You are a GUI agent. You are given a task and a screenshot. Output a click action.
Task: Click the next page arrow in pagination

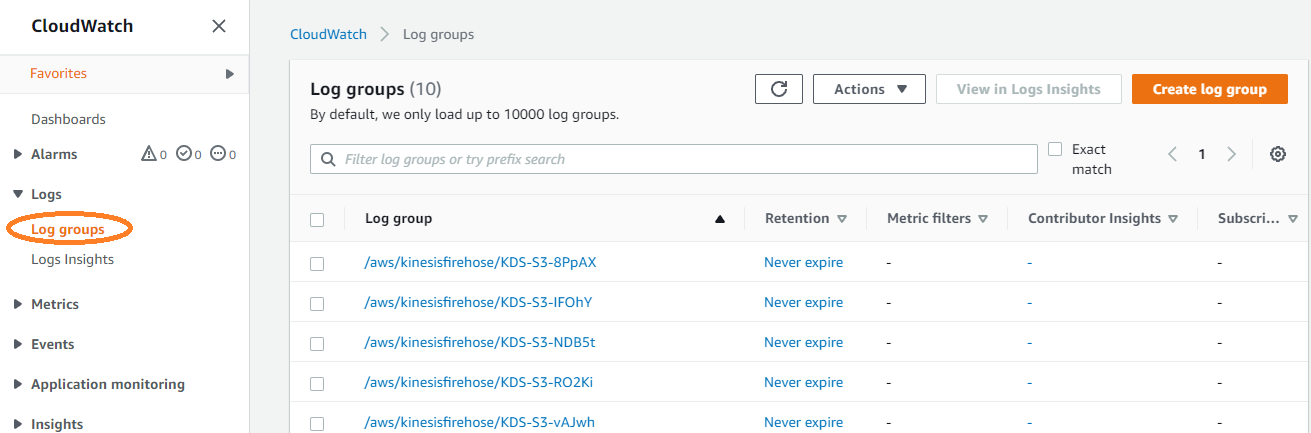1231,154
